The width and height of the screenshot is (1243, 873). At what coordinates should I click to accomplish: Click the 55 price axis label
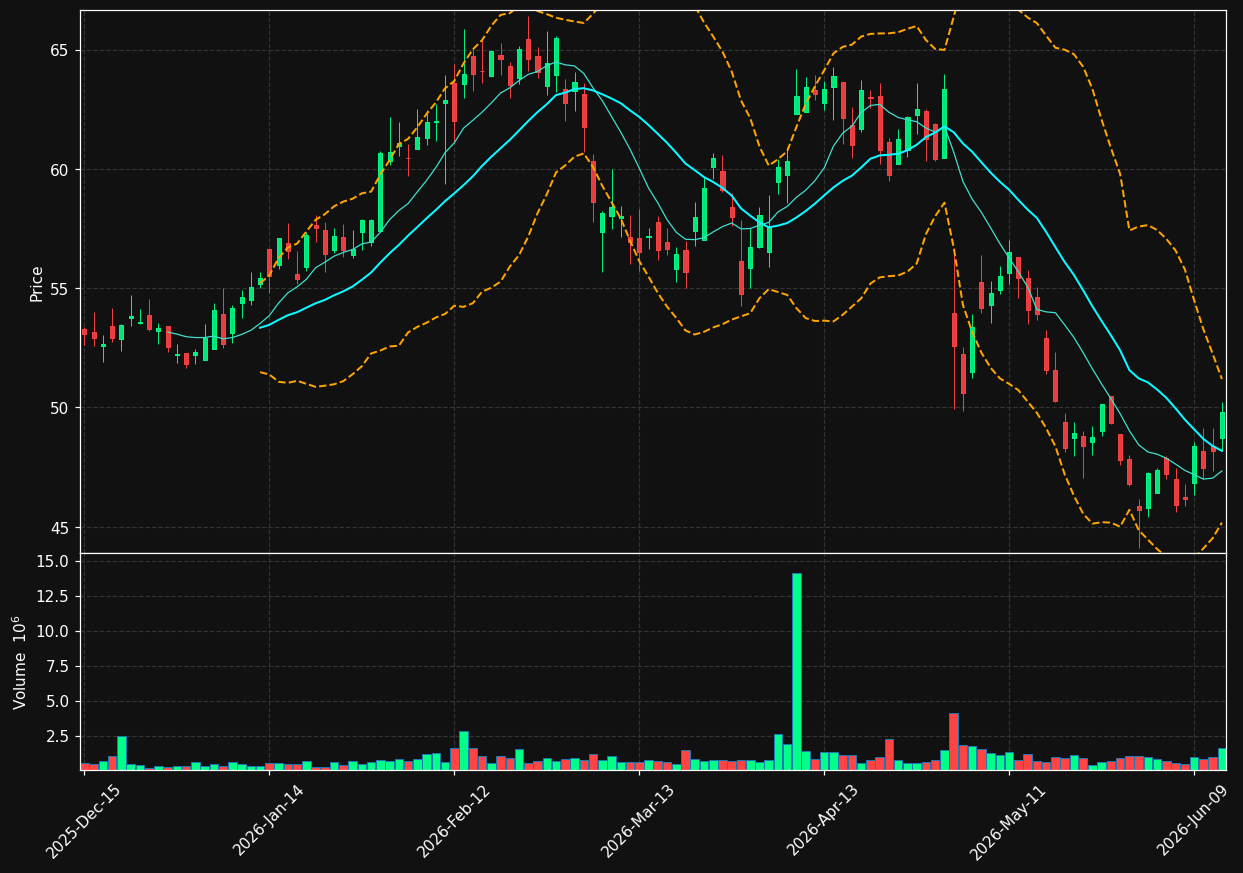[x=60, y=289]
